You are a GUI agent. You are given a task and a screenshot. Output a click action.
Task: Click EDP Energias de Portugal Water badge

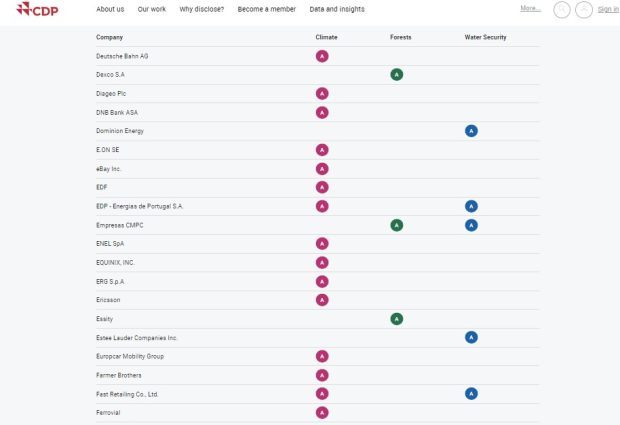point(471,206)
